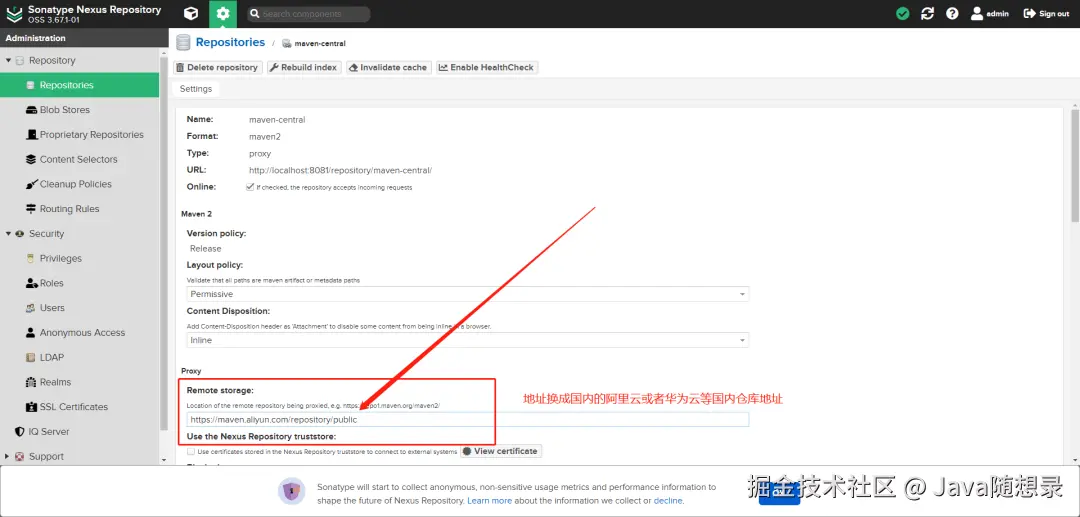This screenshot has width=1080, height=517.
Task: Click Enable HealthCheck button
Action: click(487, 67)
